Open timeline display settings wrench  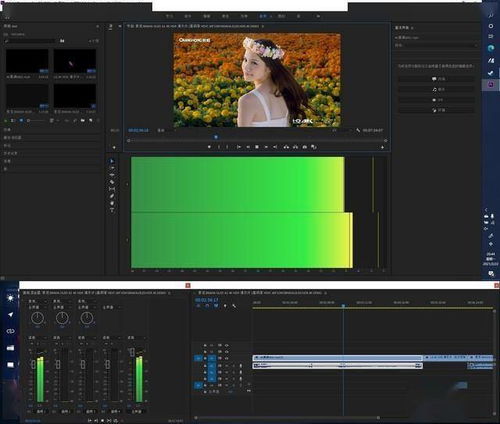[234, 306]
